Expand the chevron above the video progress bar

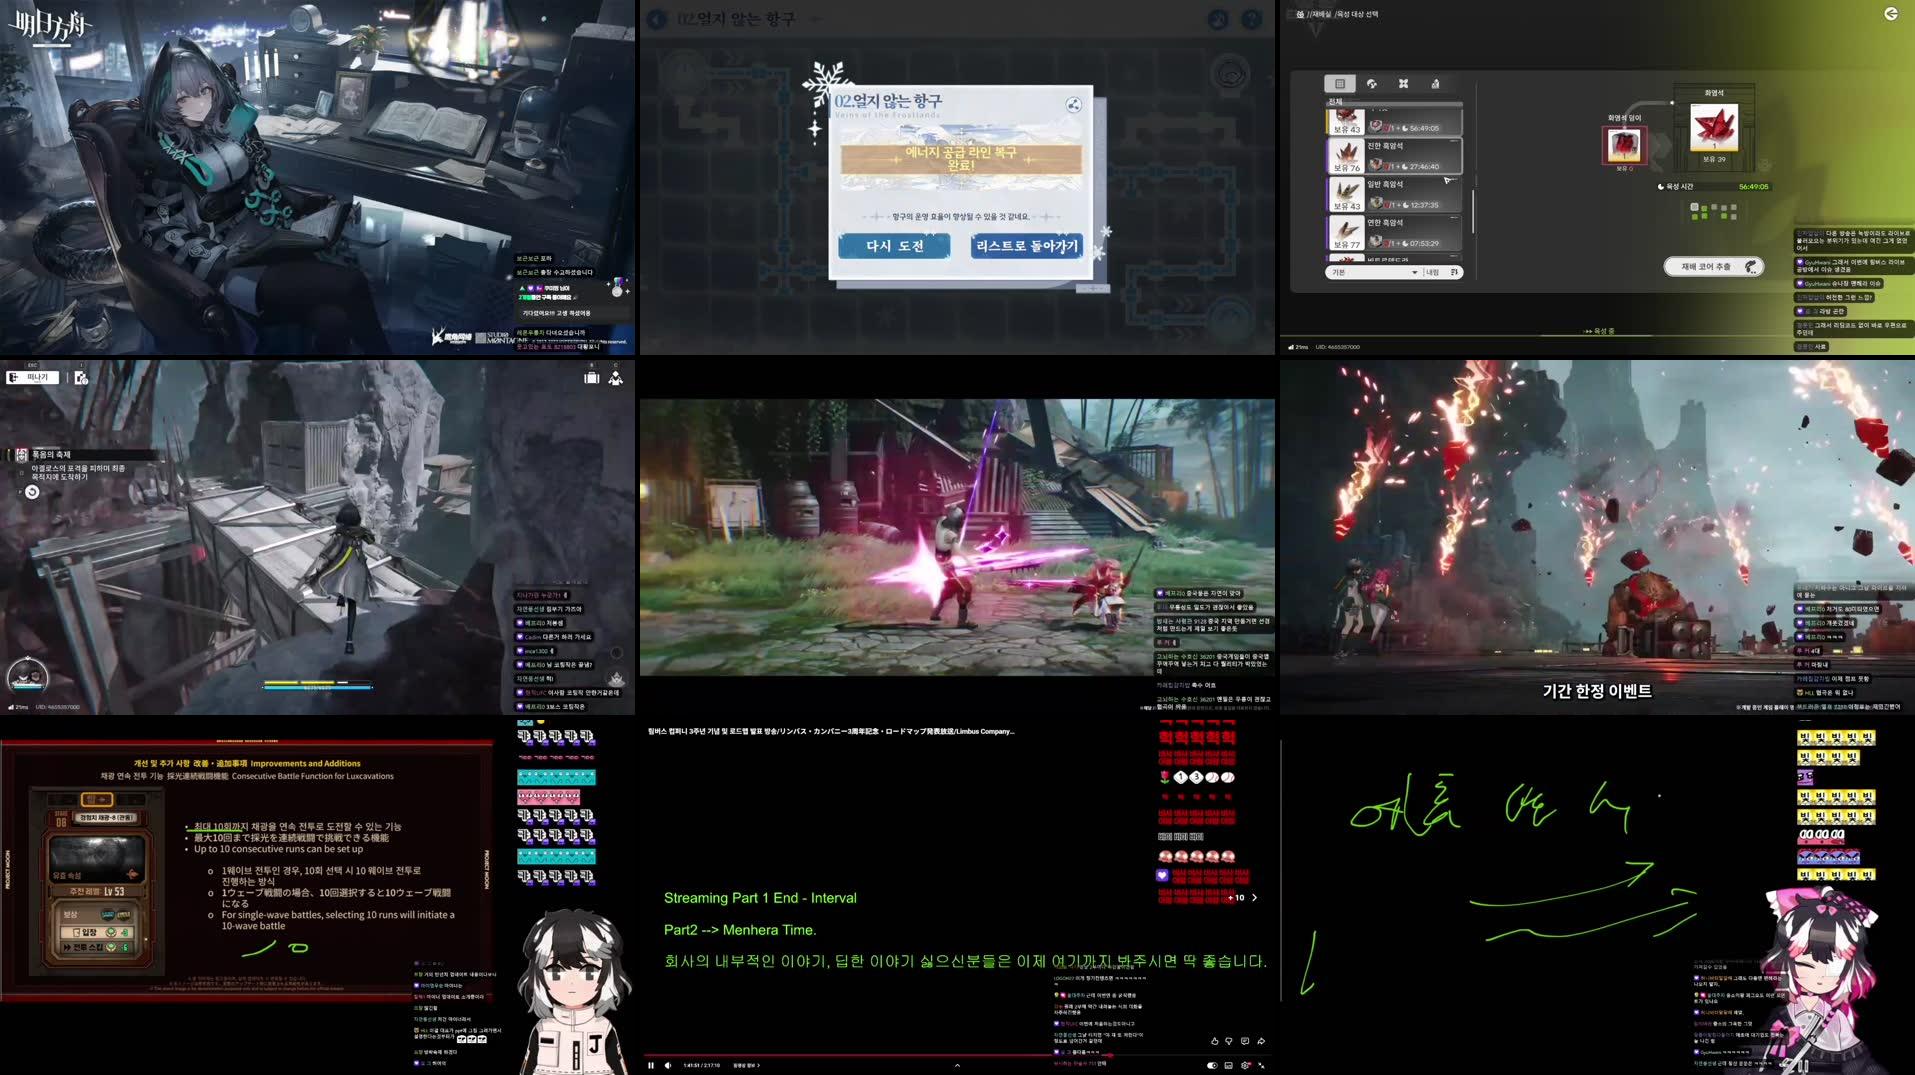point(957,1064)
